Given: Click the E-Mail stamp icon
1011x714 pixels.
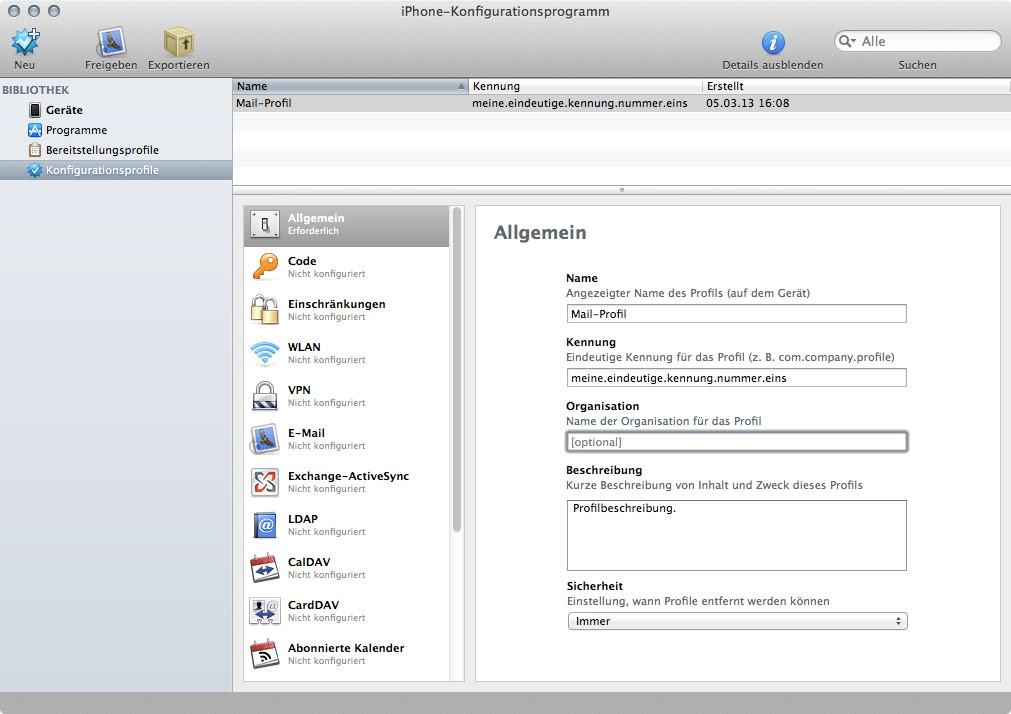Looking at the screenshot, I should tap(265, 439).
